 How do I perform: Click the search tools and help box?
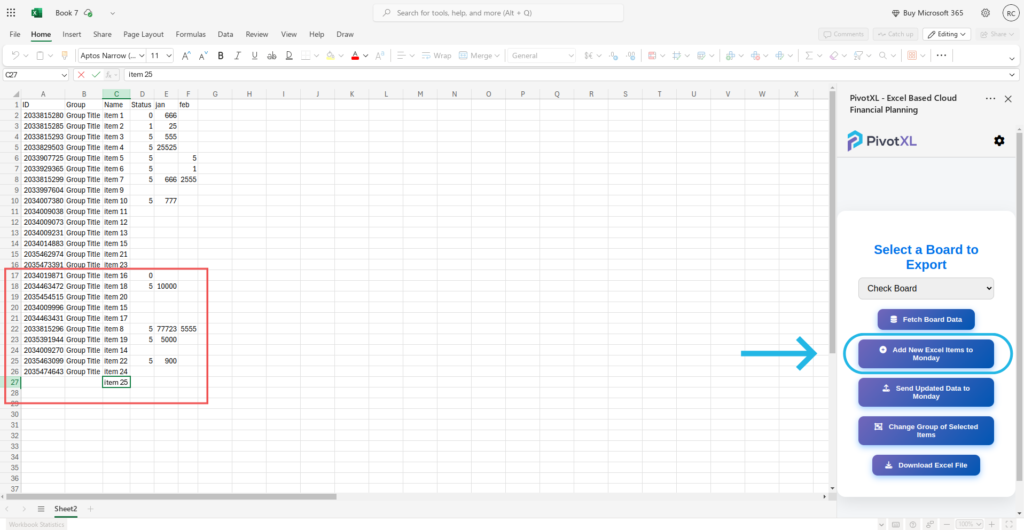pos(498,13)
